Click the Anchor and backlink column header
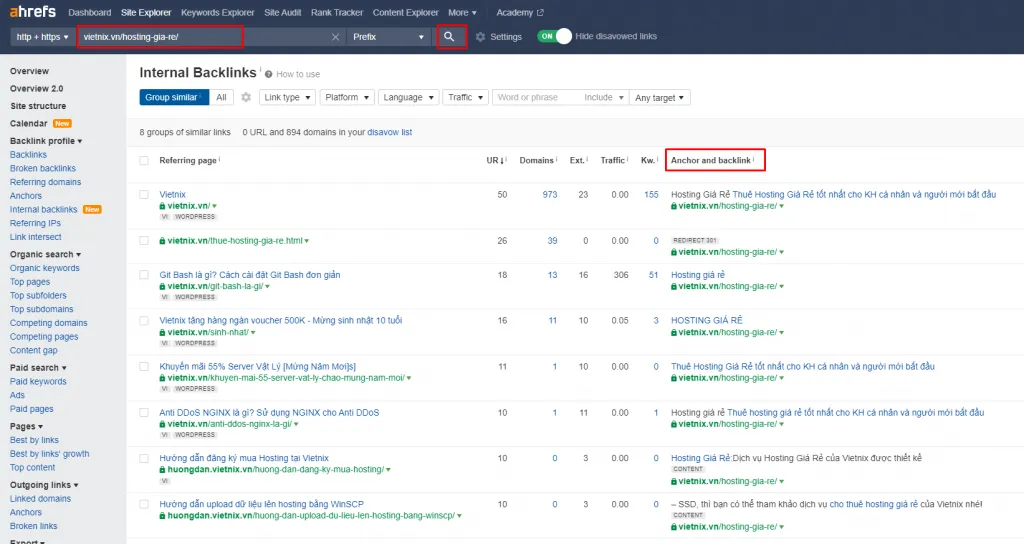Screen dimensions: 1024x544 click(x=711, y=161)
